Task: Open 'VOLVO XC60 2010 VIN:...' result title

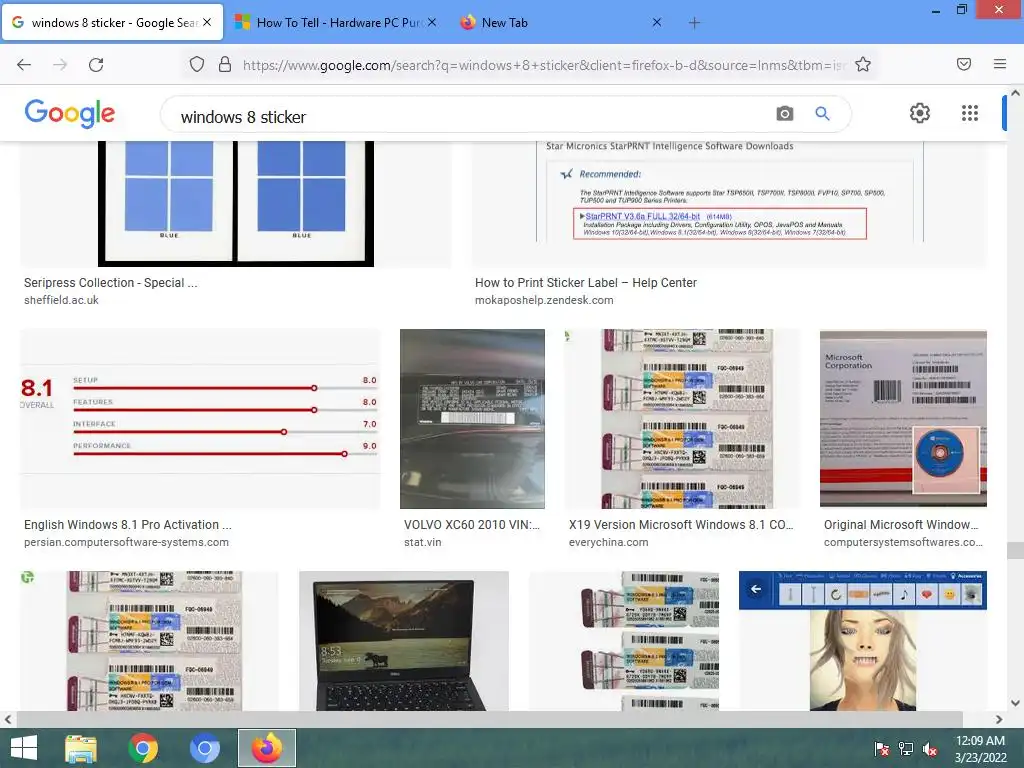Action: pos(472,525)
